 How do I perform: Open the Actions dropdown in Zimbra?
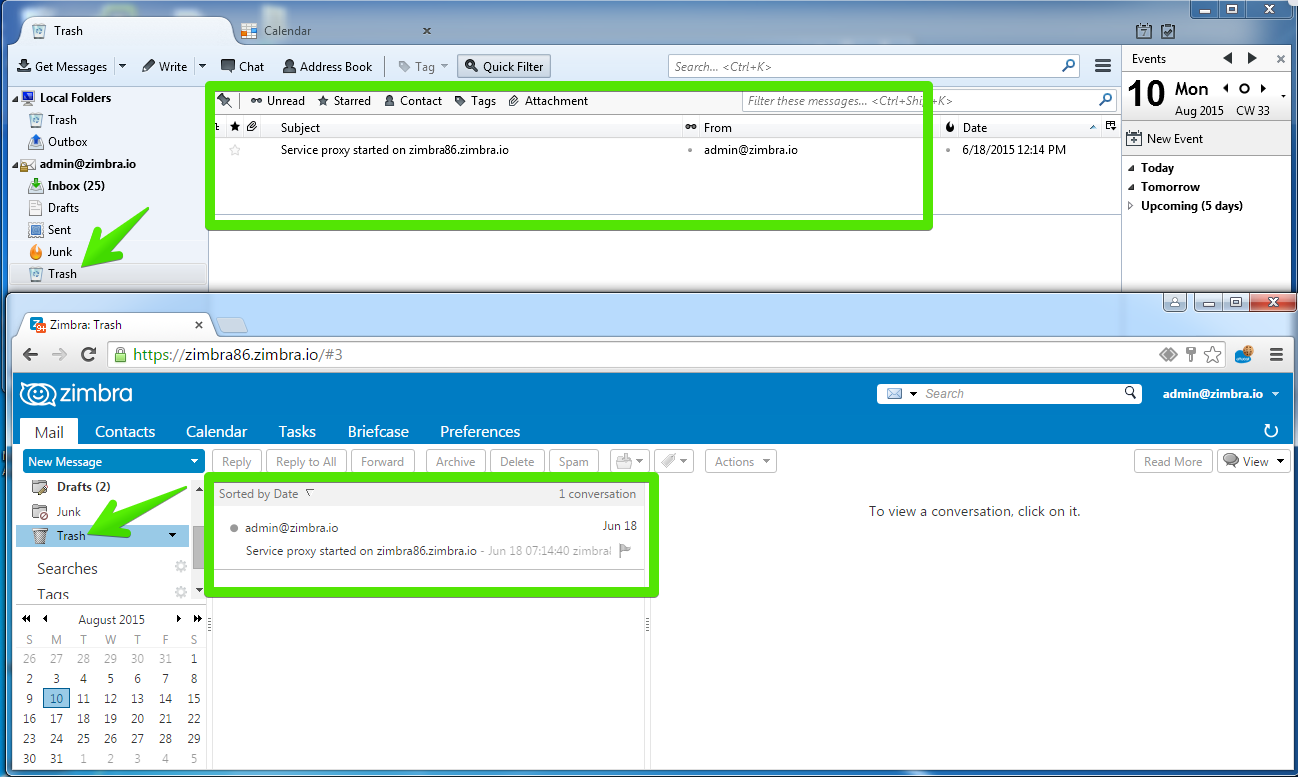point(741,462)
